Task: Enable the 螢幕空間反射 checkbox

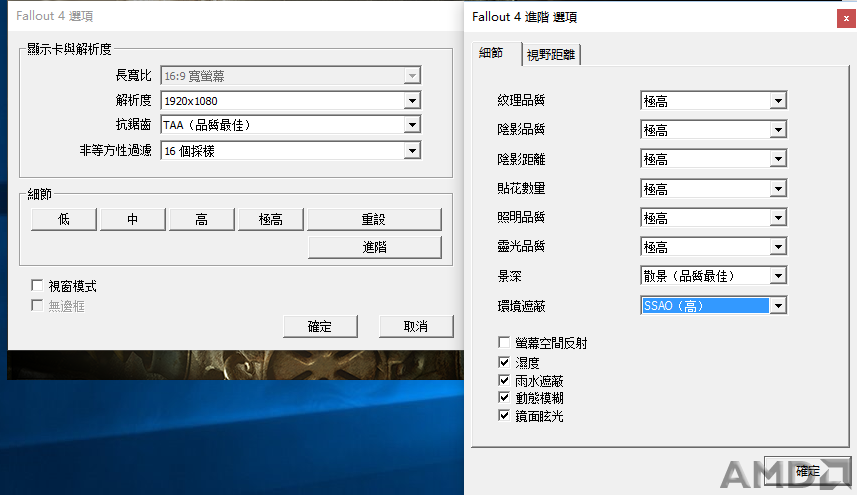Action: pos(504,343)
